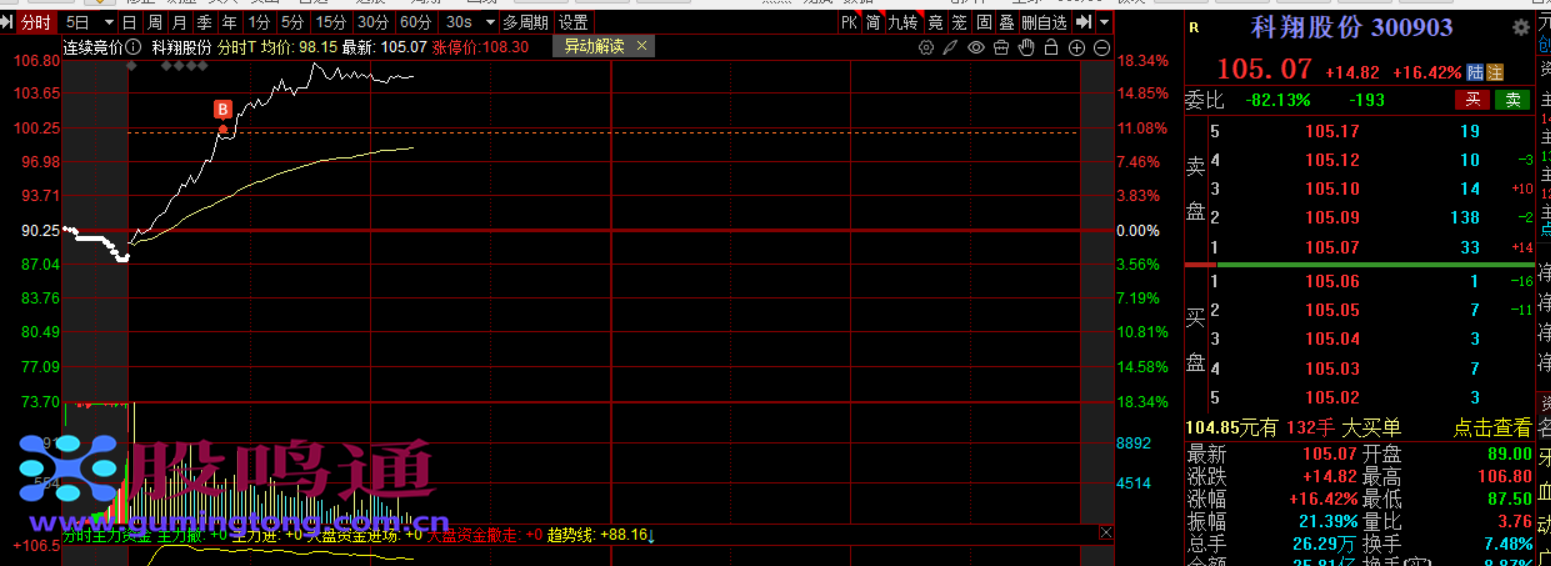Open the 多周期 multi-period view
The height and width of the screenshot is (566, 1551).
[x=525, y=22]
